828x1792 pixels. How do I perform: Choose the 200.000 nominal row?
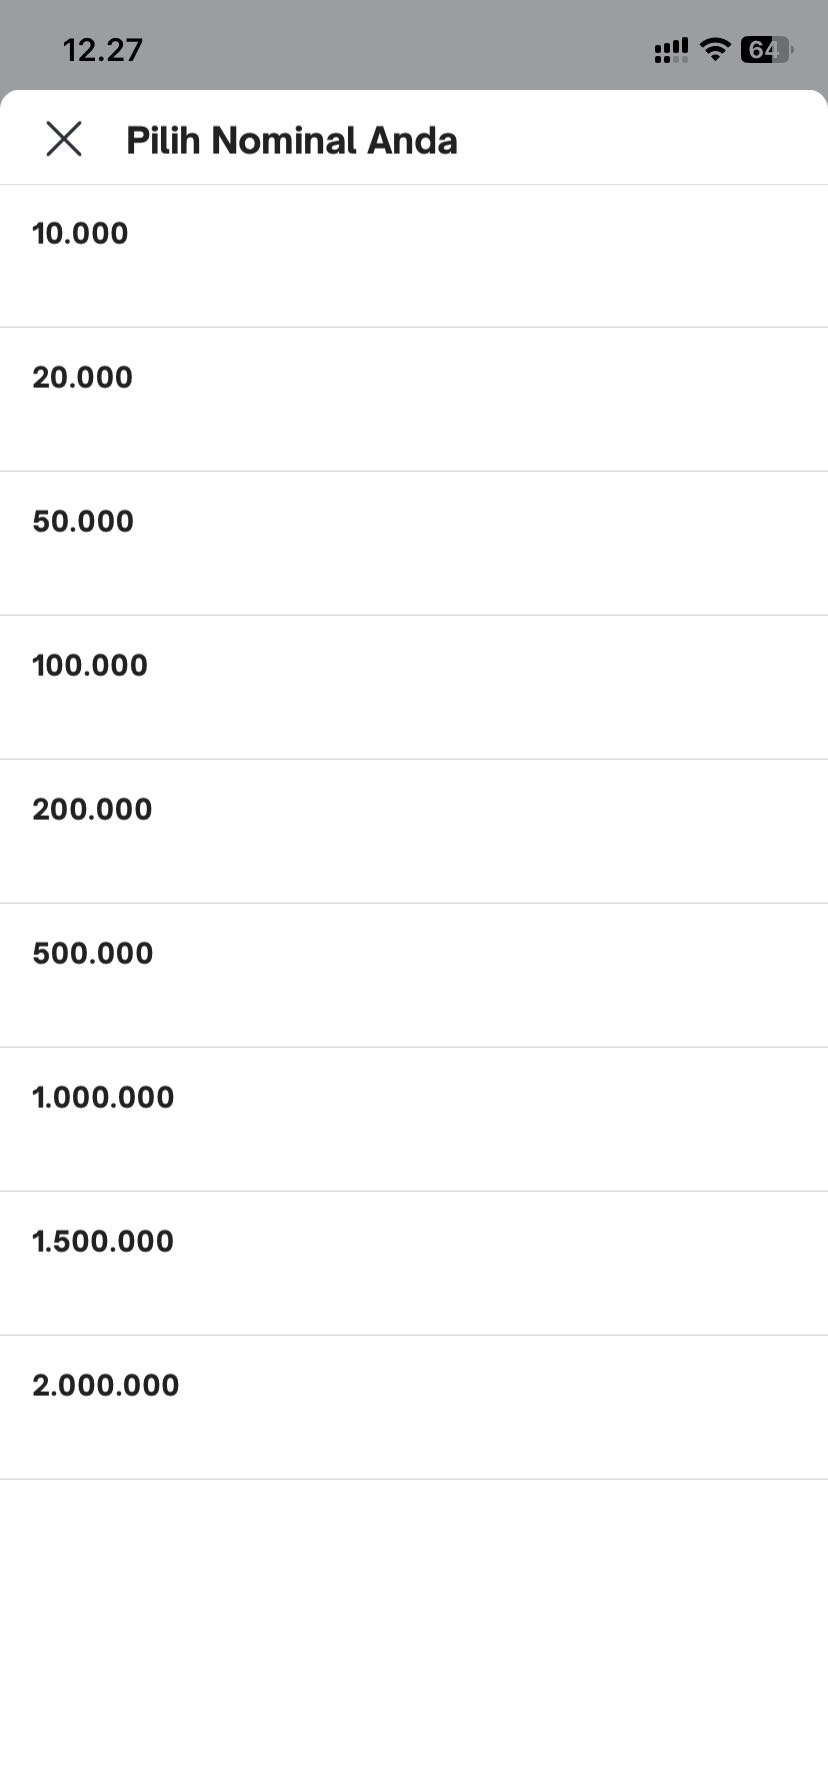click(414, 832)
